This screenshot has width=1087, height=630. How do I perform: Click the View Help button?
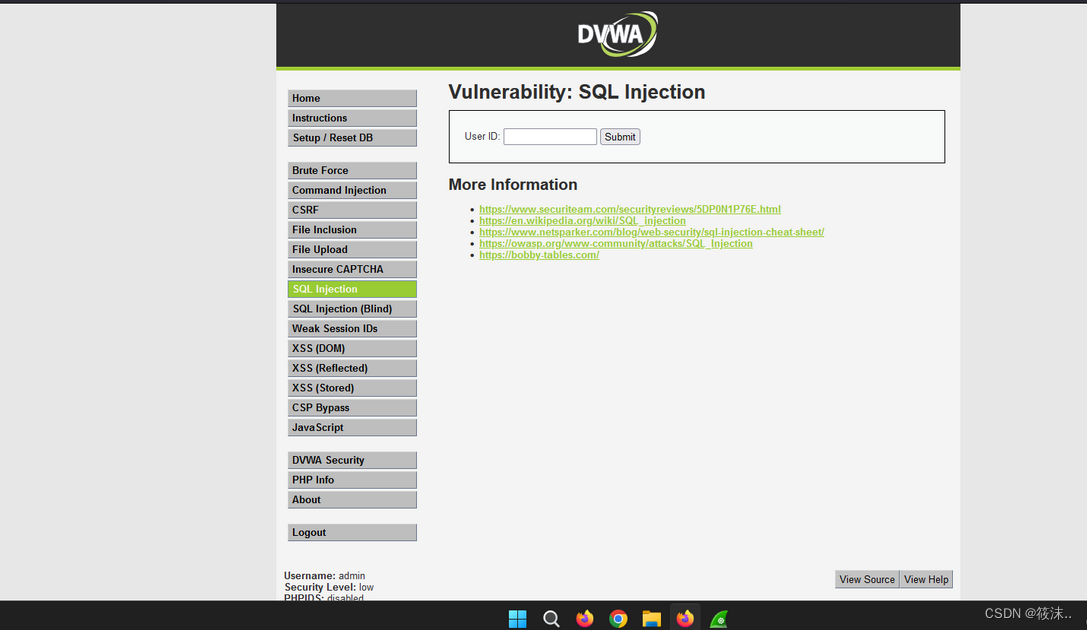click(926, 579)
